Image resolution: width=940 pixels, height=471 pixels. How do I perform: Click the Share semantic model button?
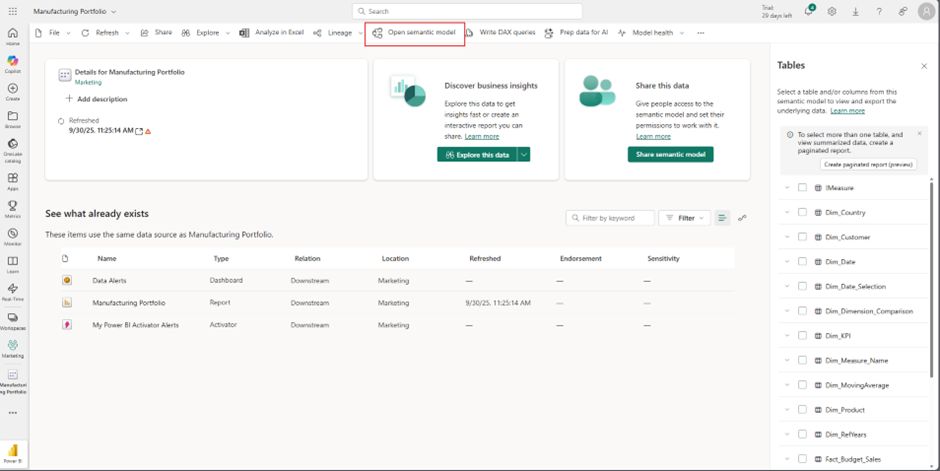pos(670,155)
